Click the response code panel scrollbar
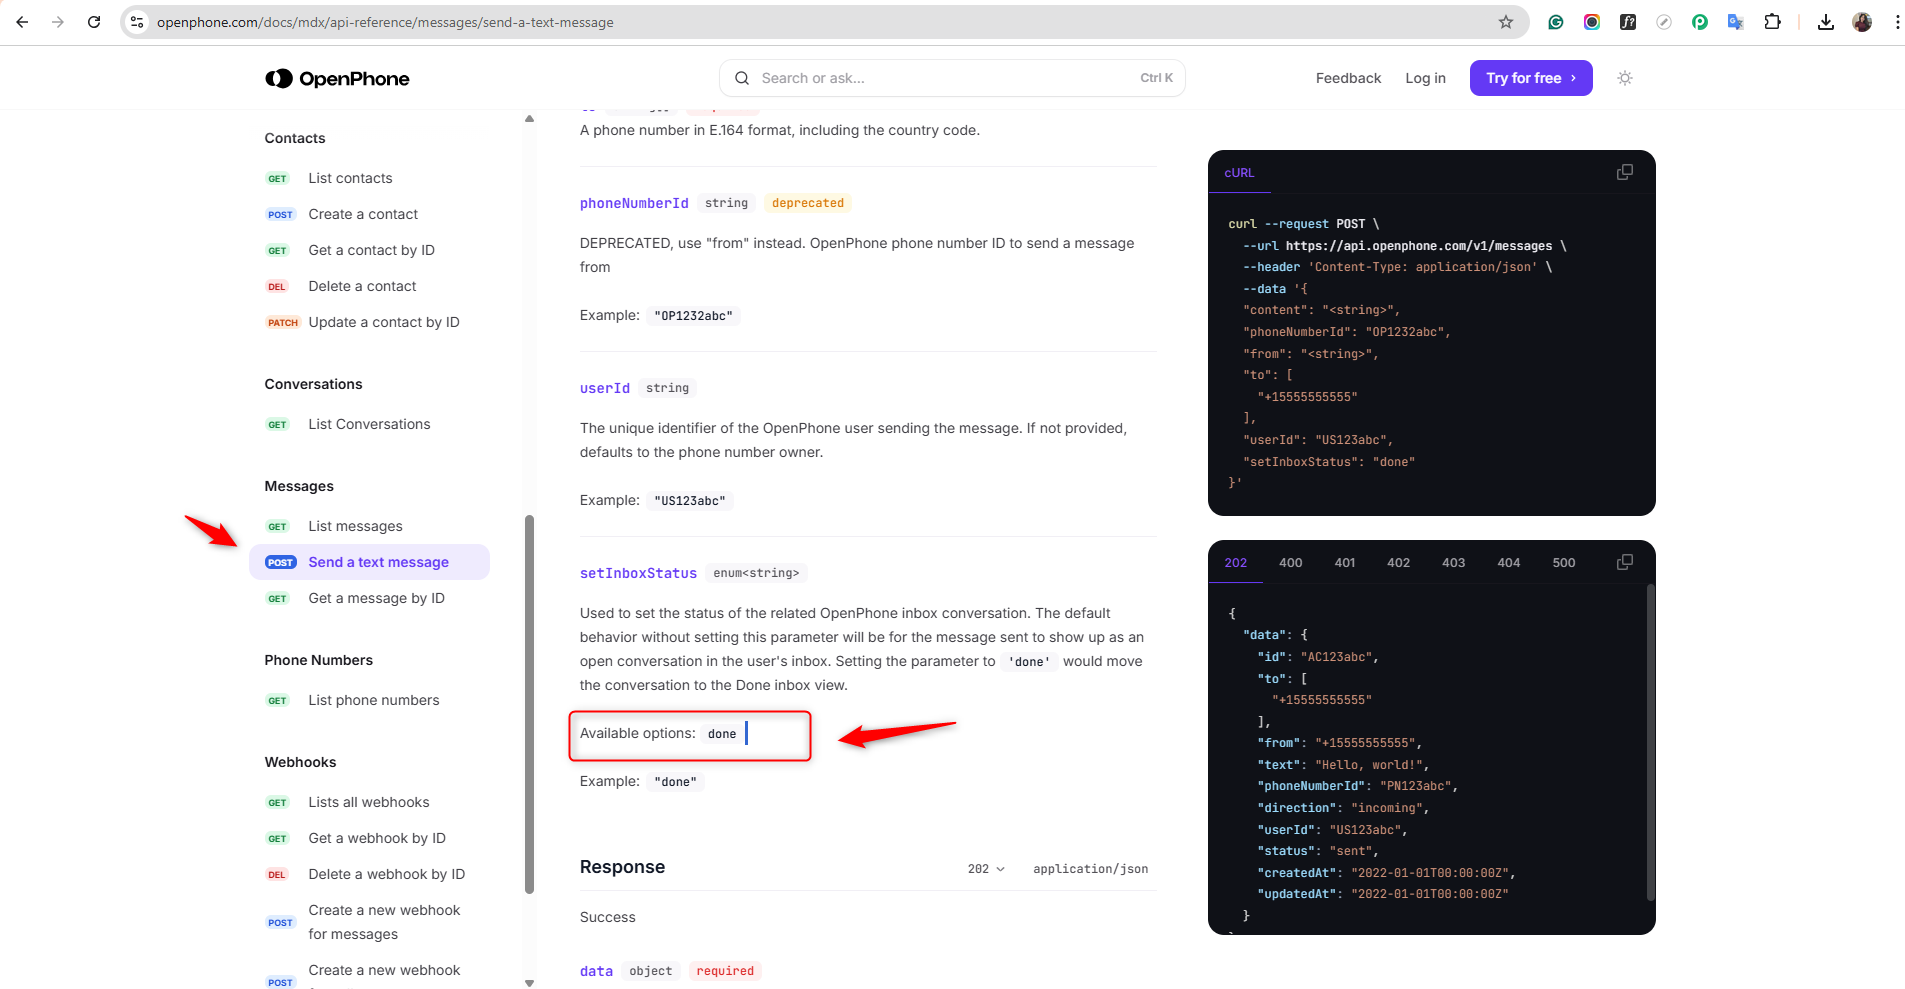Screen dimensions: 1905x989 tap(1650, 742)
